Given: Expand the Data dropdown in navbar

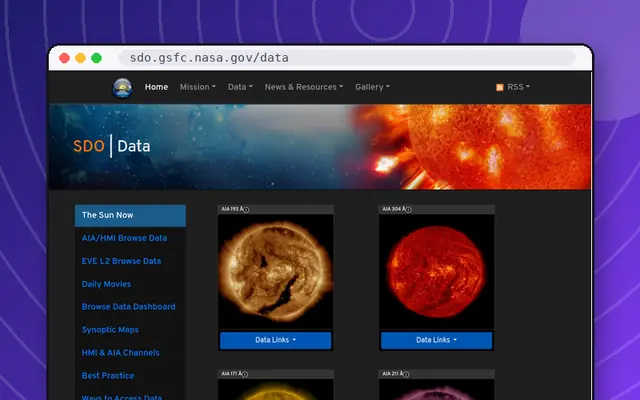Looking at the screenshot, I should tap(240, 87).
